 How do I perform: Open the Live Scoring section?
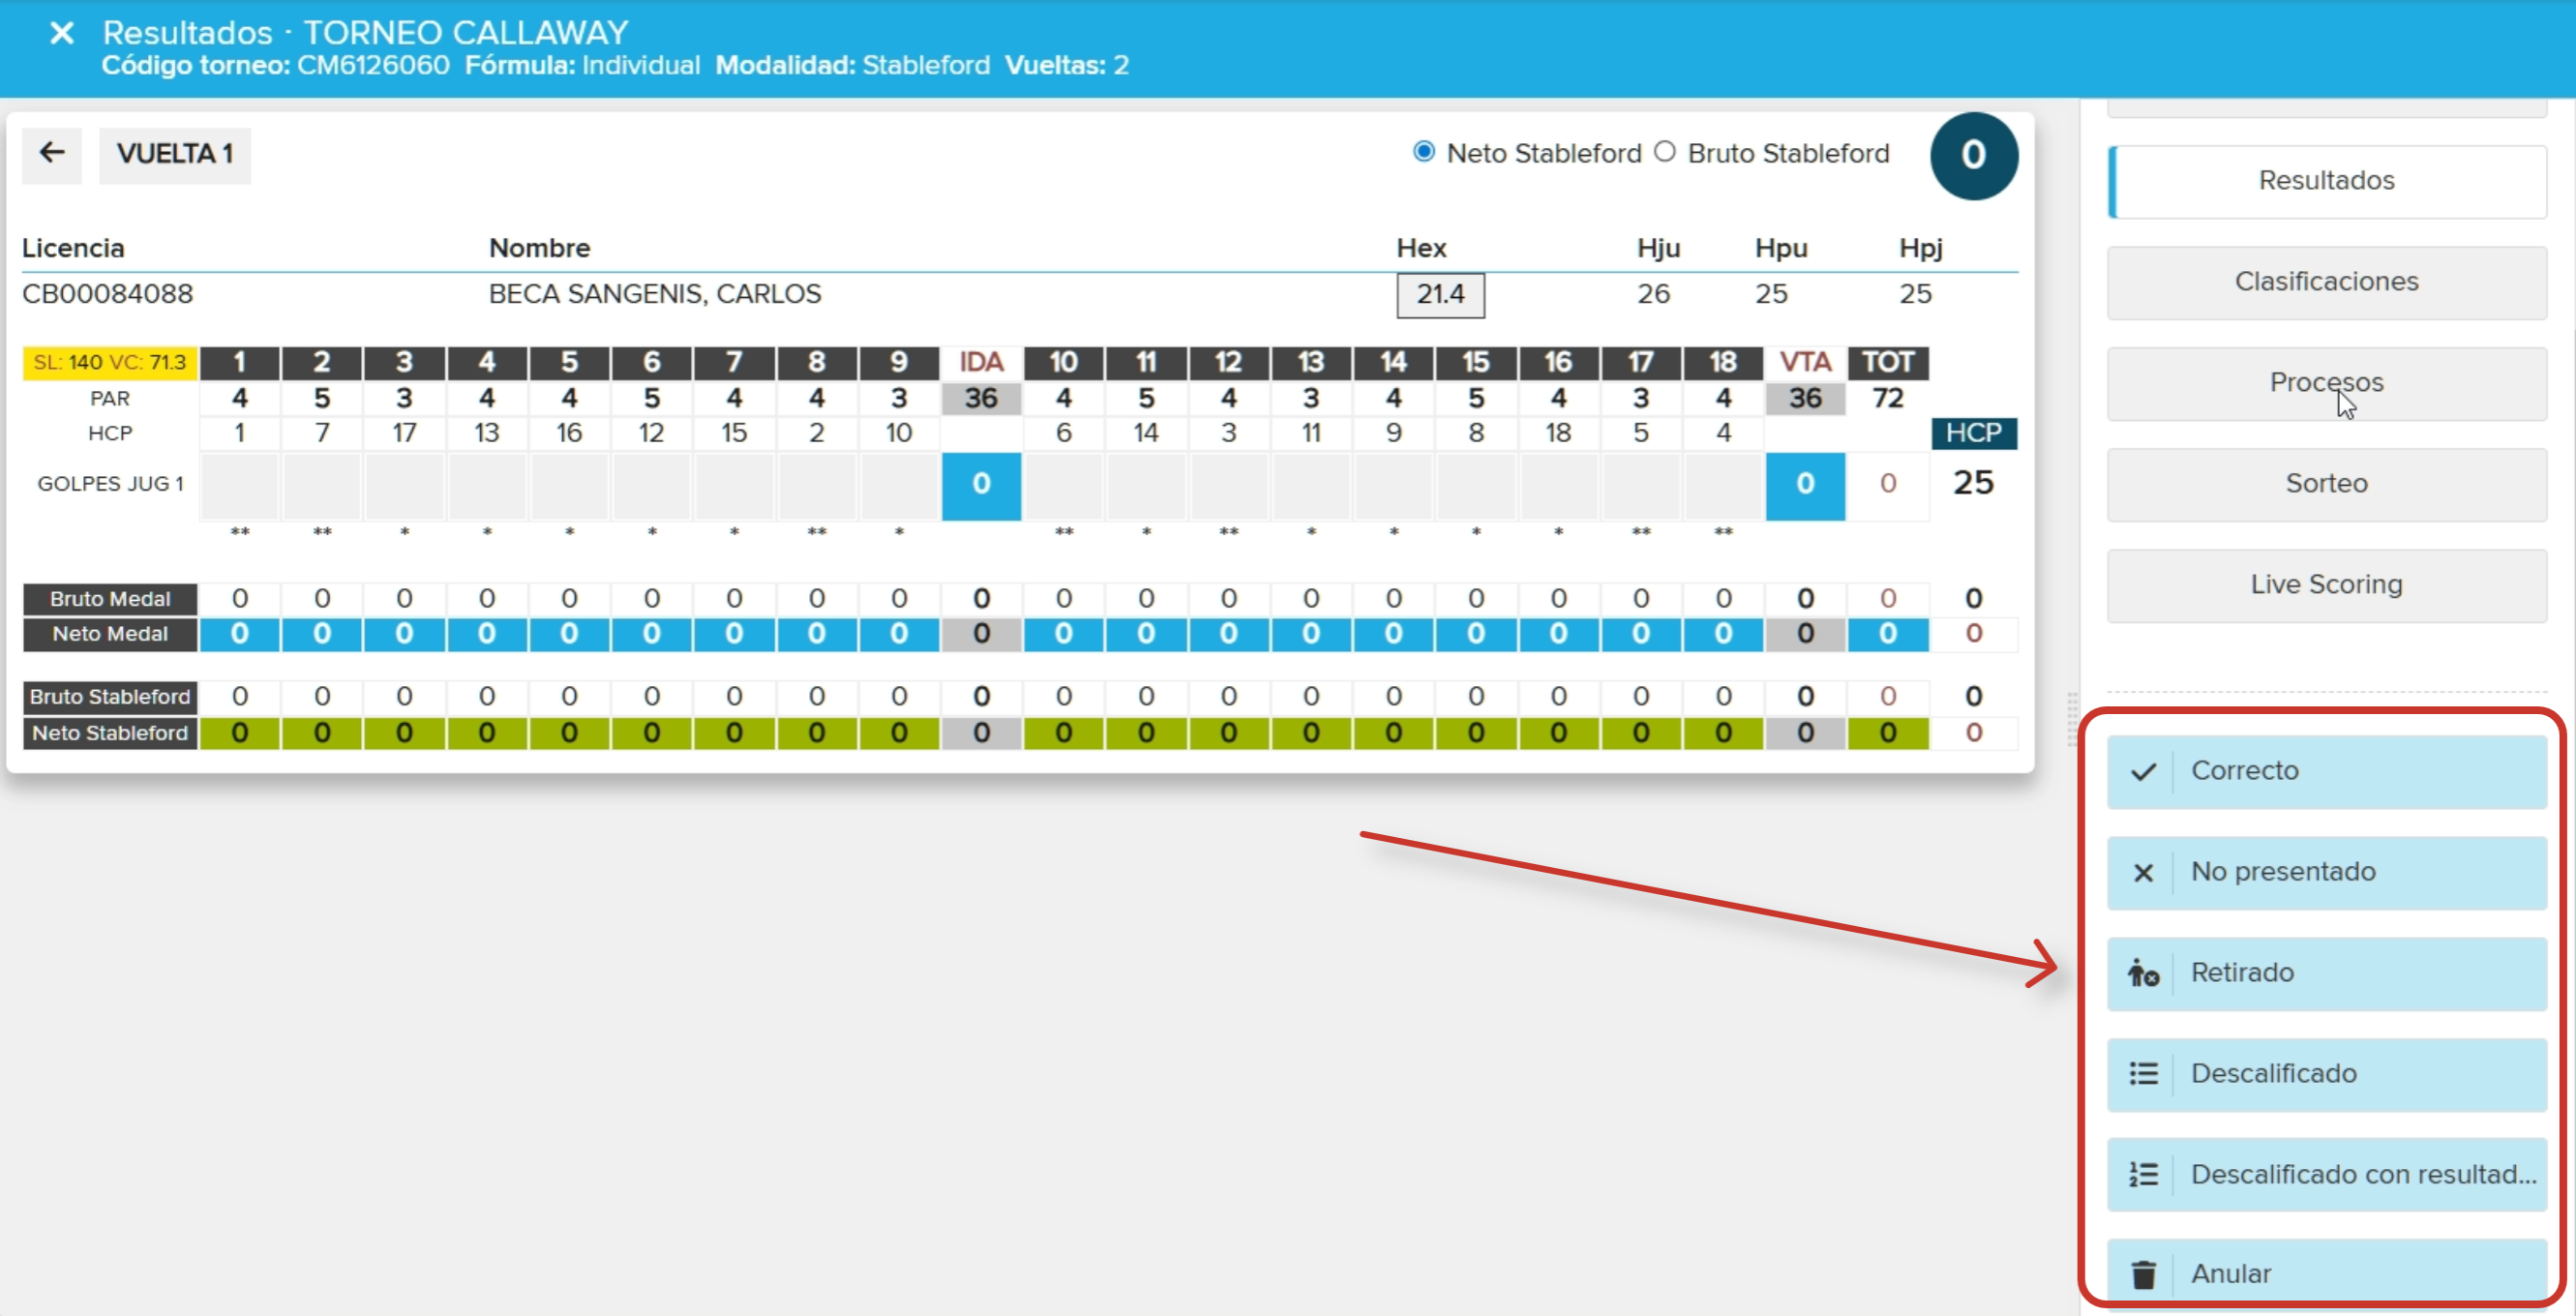2326,585
